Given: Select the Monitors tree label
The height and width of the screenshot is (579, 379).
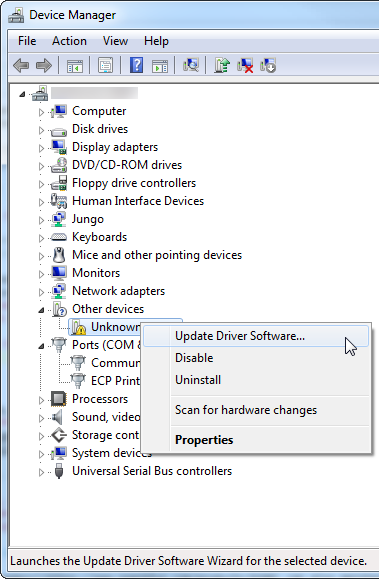Looking at the screenshot, I should pyautogui.click(x=96, y=273).
